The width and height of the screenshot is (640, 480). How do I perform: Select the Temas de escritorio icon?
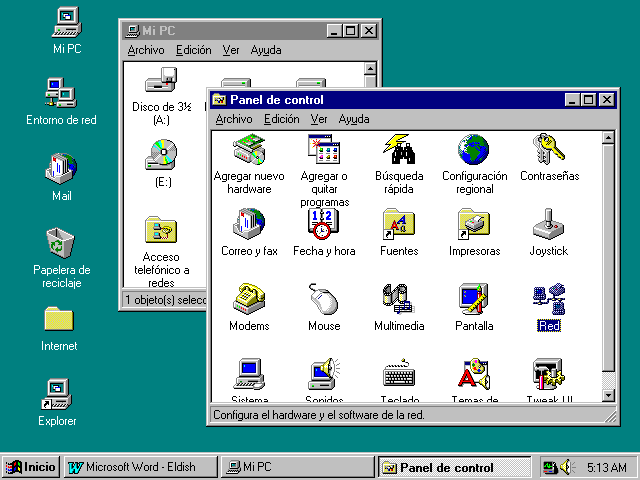coord(474,374)
